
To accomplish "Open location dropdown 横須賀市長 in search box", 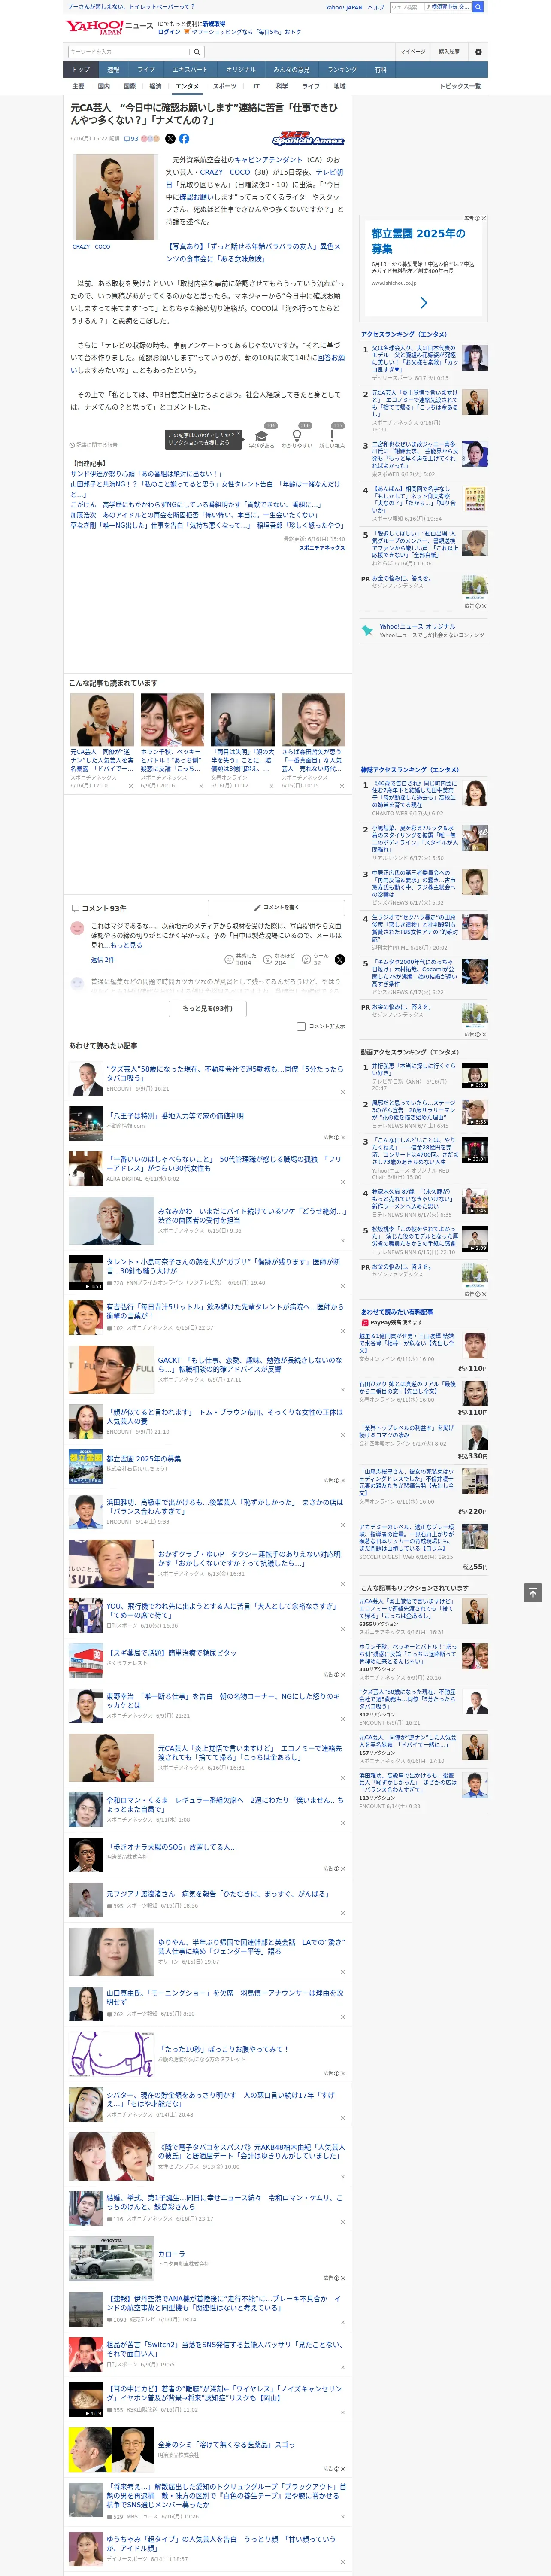I will tap(447, 7).
